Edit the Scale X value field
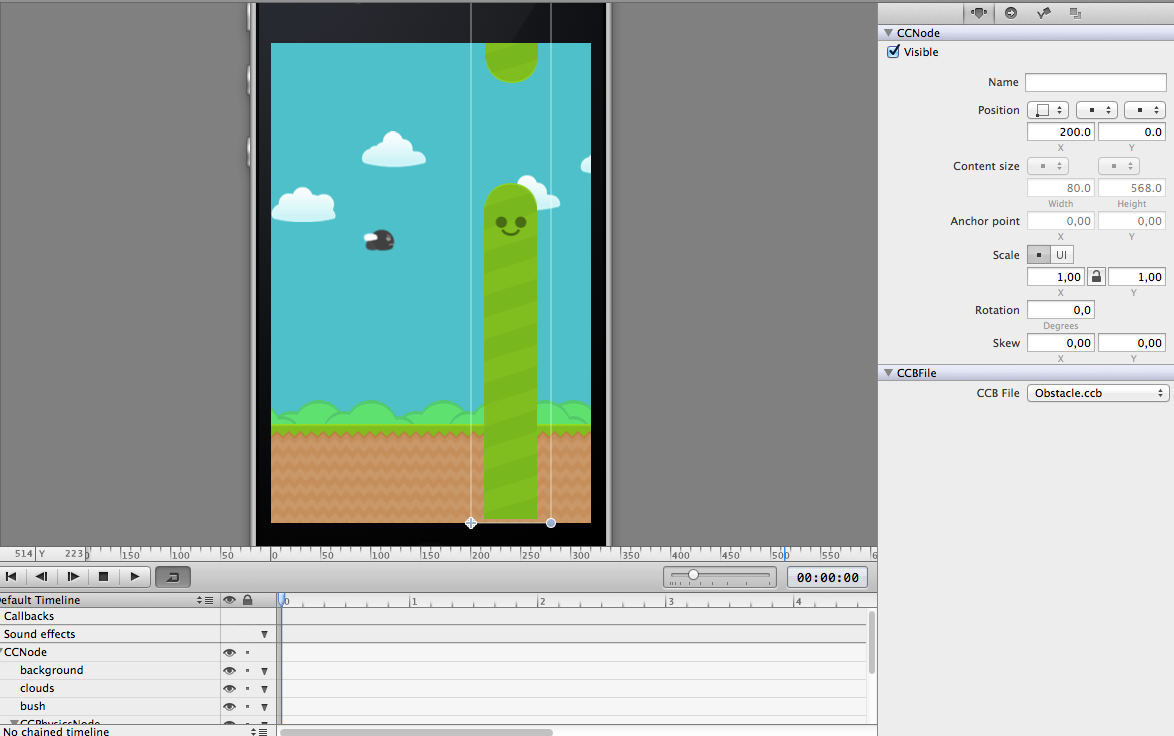Viewport: 1174px width, 736px height. (x=1056, y=277)
